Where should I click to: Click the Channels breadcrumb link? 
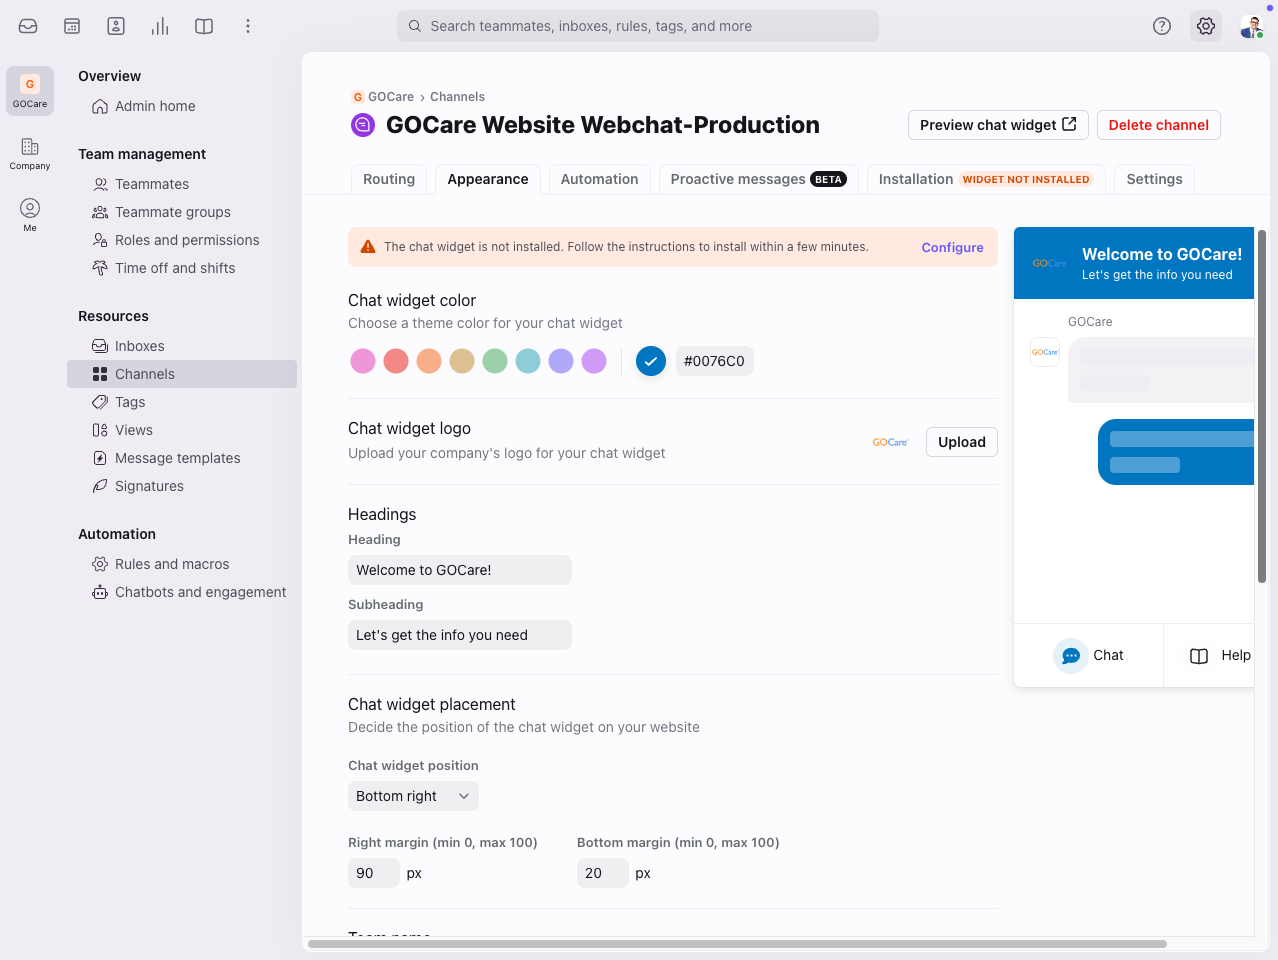(x=457, y=97)
